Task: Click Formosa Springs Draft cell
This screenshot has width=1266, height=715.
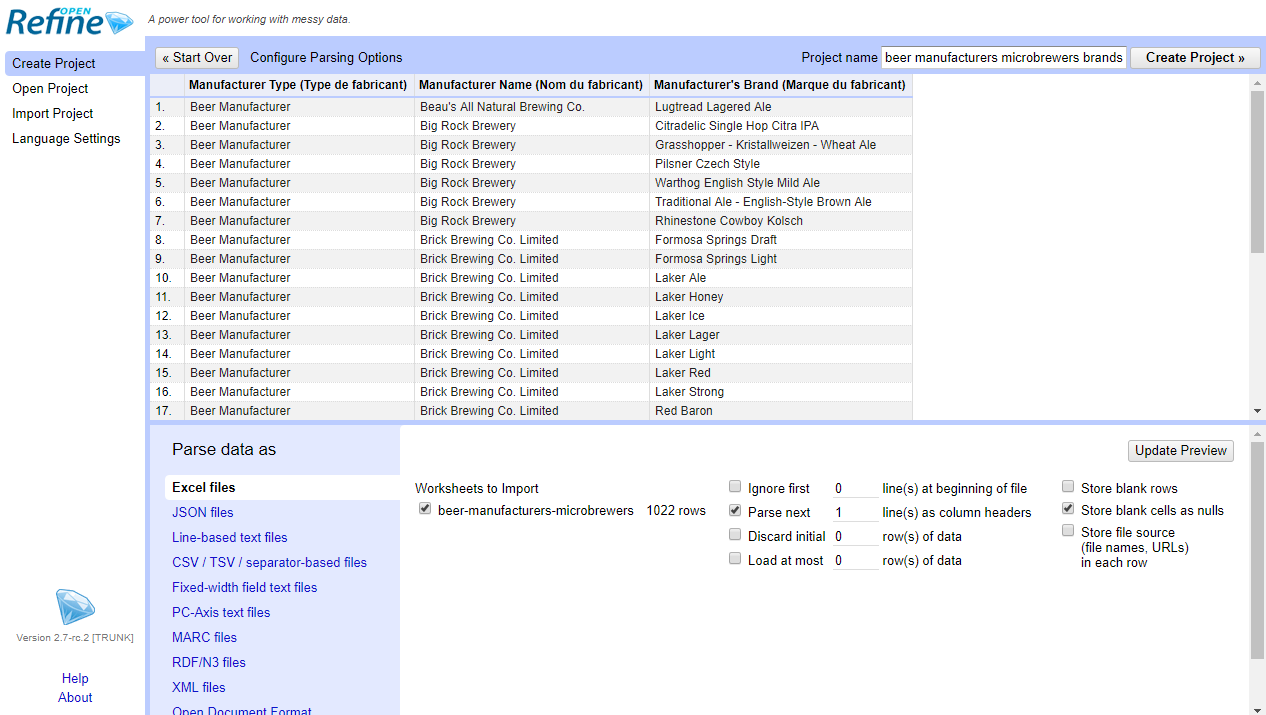Action: click(x=781, y=239)
